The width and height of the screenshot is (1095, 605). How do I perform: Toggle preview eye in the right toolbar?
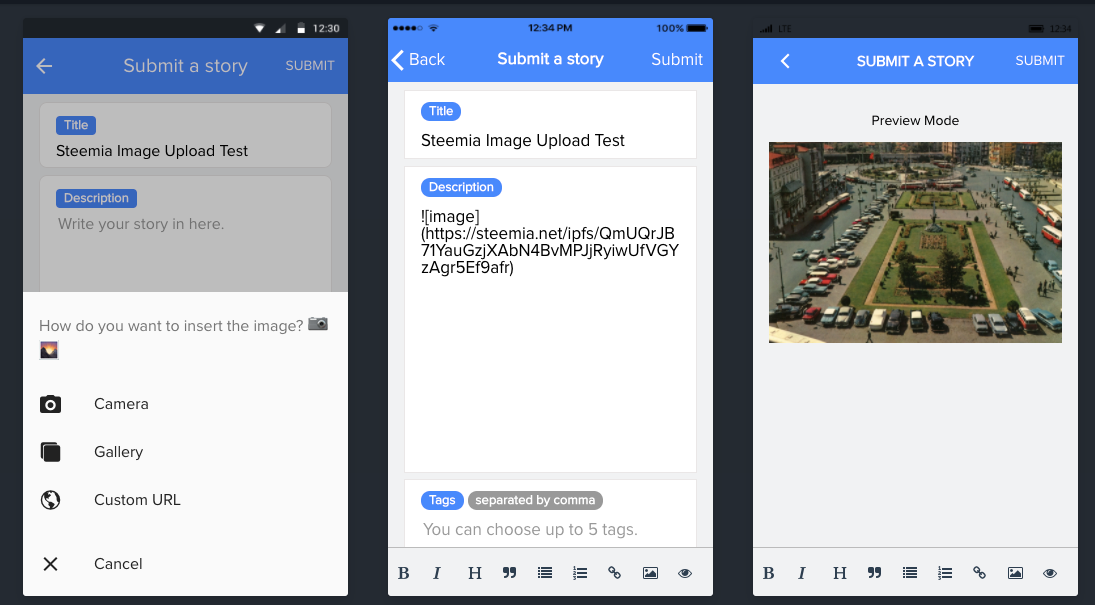[1050, 573]
